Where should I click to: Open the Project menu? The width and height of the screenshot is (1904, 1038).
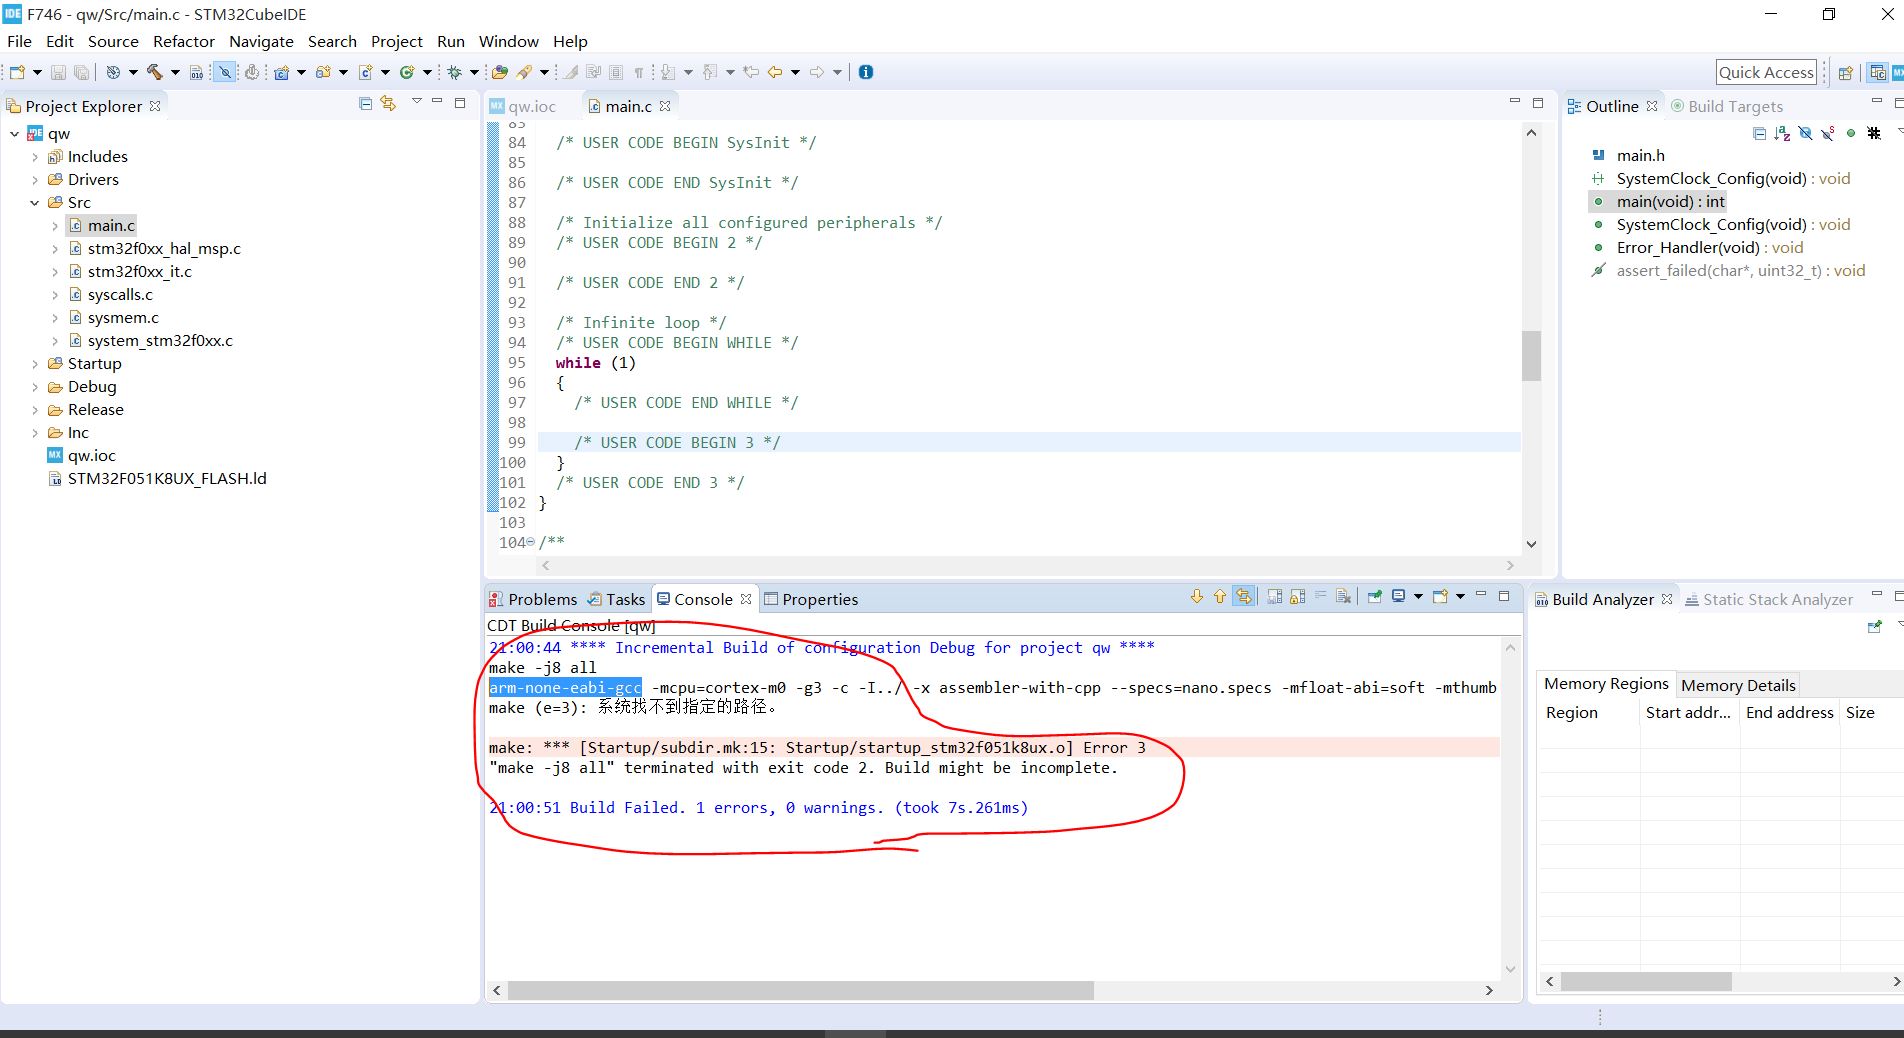click(x=397, y=41)
